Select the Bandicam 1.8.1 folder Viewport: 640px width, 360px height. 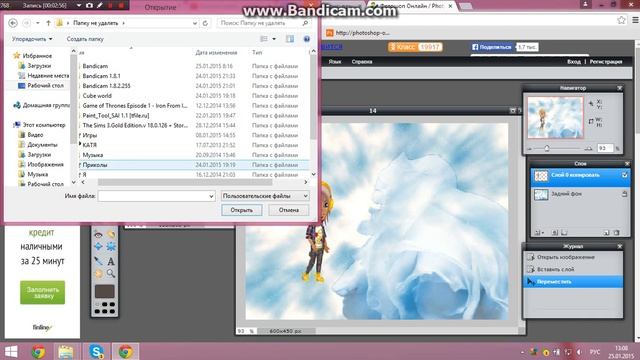tap(101, 76)
